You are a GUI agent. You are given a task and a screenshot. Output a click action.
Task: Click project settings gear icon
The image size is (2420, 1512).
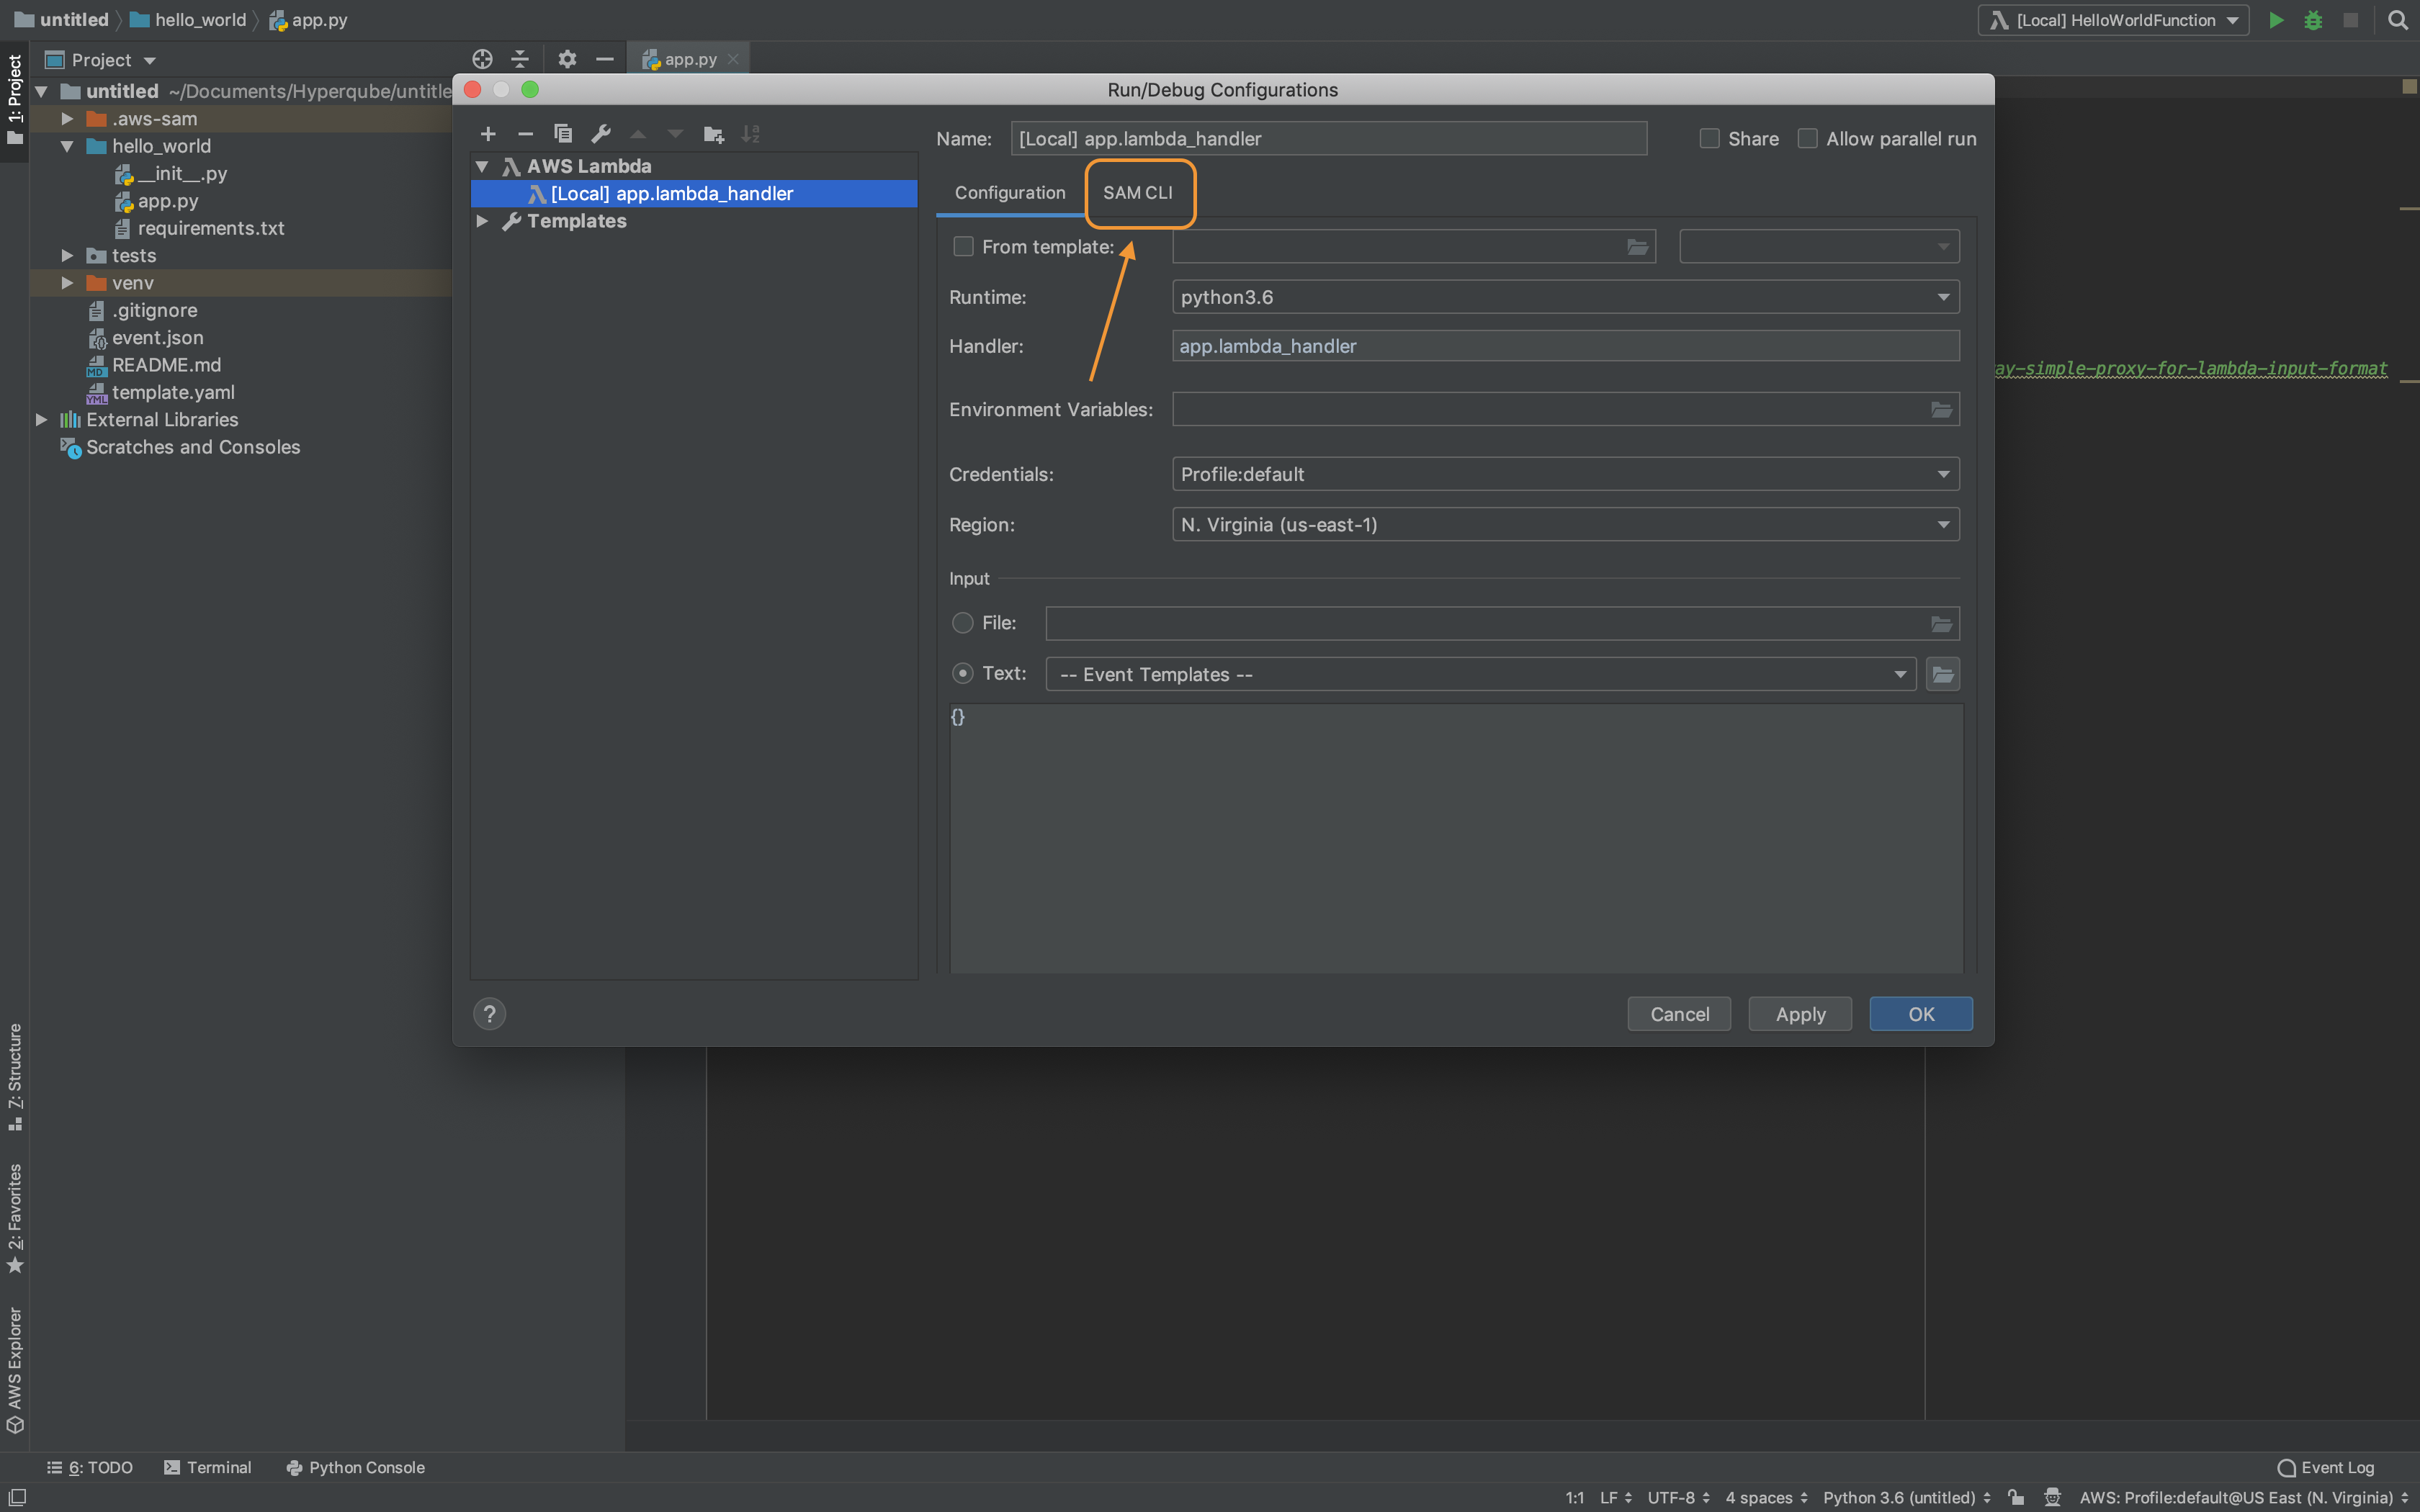pyautogui.click(x=567, y=60)
